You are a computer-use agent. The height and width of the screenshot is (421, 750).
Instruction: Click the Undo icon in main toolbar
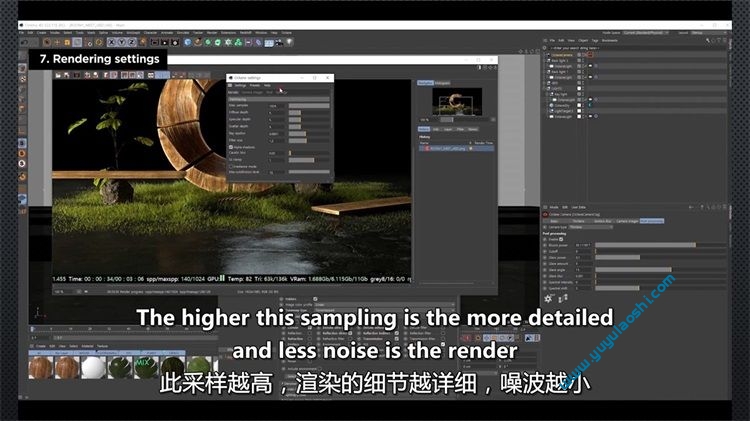24,42
